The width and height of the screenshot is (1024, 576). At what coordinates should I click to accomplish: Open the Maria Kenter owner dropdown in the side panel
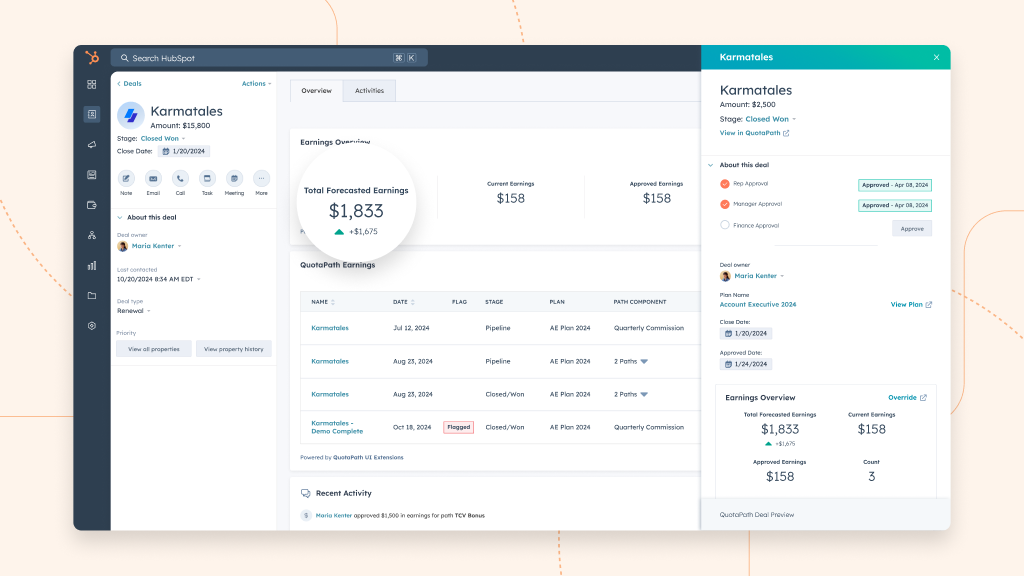(x=759, y=276)
